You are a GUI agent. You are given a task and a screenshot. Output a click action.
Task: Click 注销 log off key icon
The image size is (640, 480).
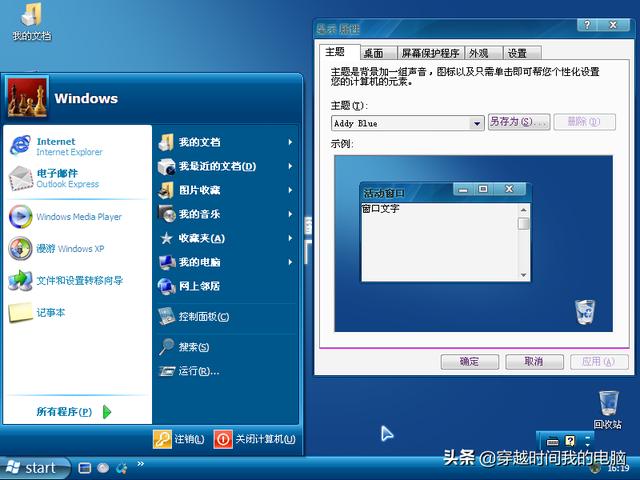(x=162, y=439)
